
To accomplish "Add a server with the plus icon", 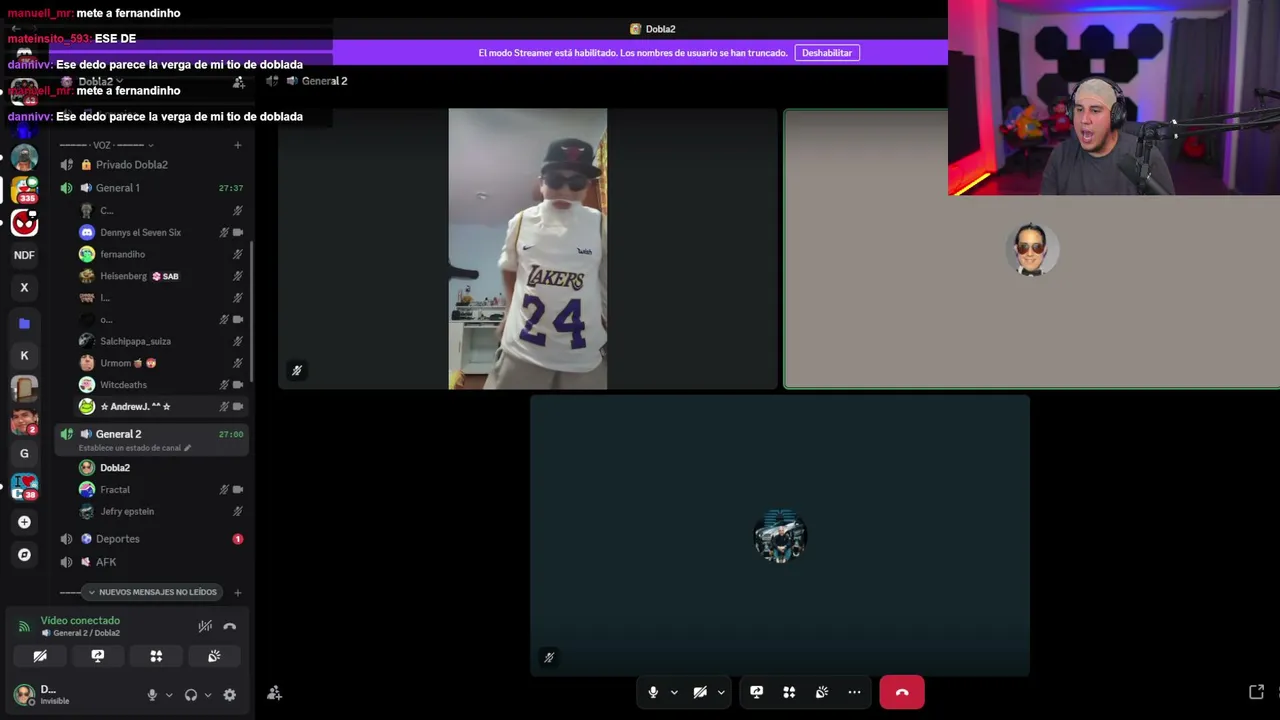I will coord(24,522).
